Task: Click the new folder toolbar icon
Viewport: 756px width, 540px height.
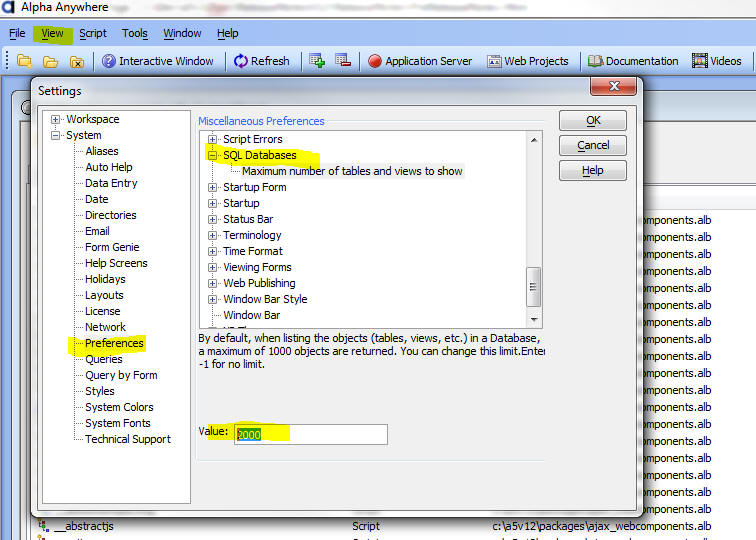Action: click(x=24, y=61)
